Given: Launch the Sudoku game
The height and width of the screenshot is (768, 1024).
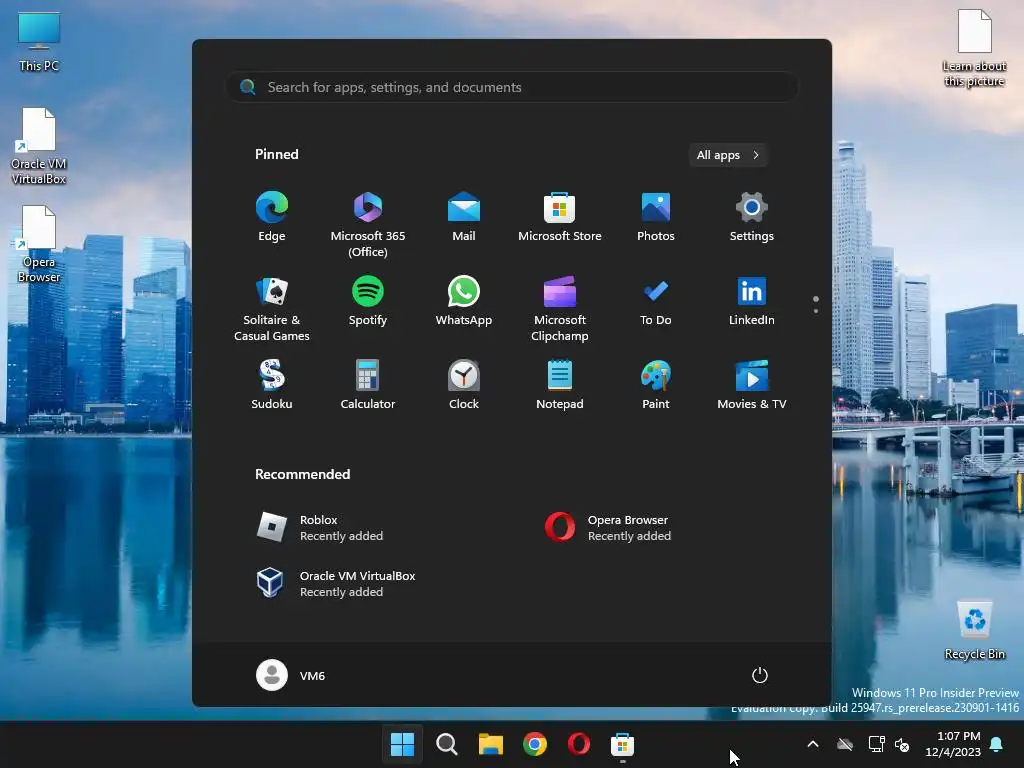Looking at the screenshot, I should (272, 385).
